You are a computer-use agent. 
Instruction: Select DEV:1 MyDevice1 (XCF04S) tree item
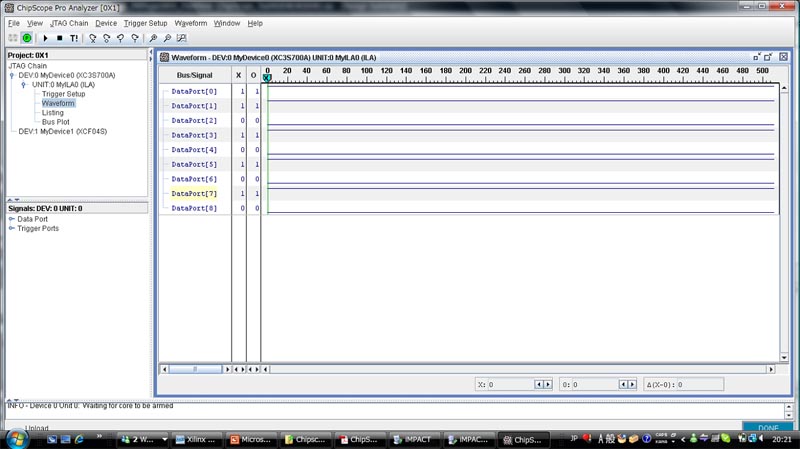coord(62,131)
